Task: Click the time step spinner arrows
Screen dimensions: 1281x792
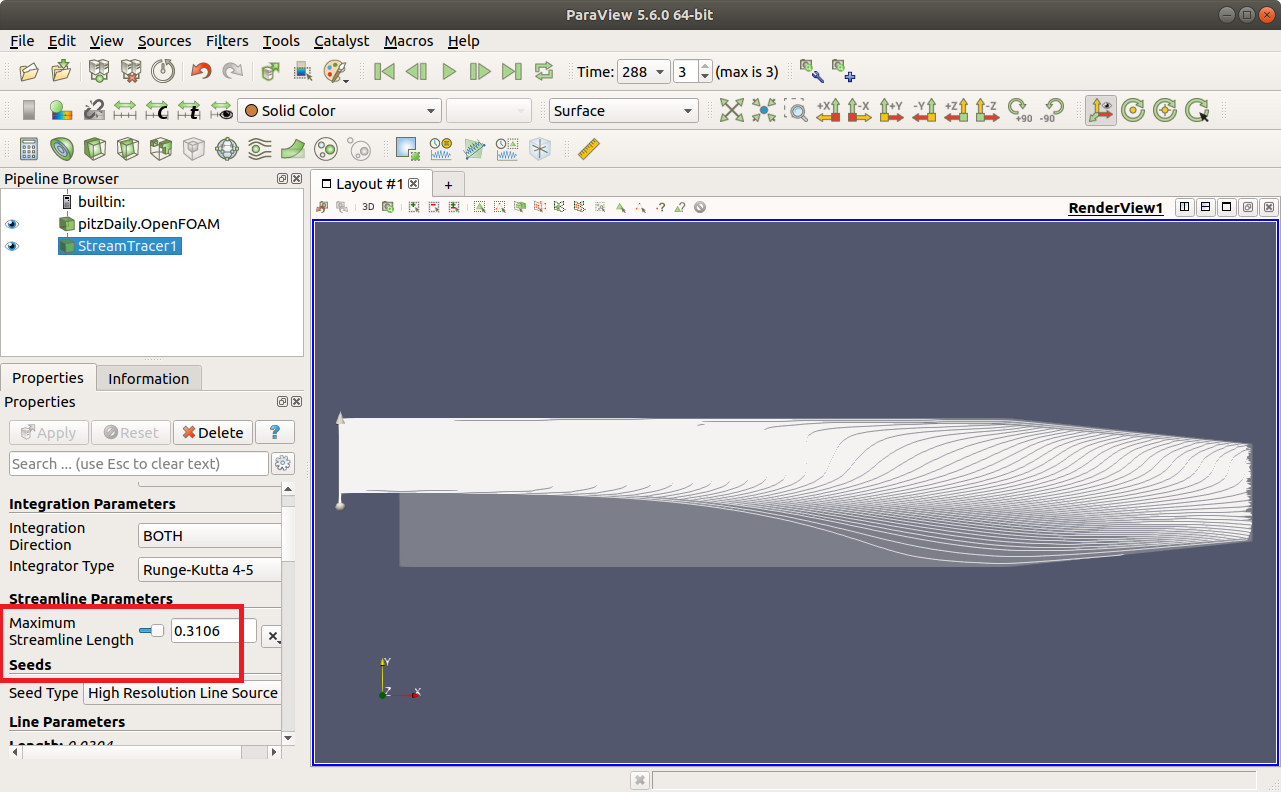Action: (705, 72)
